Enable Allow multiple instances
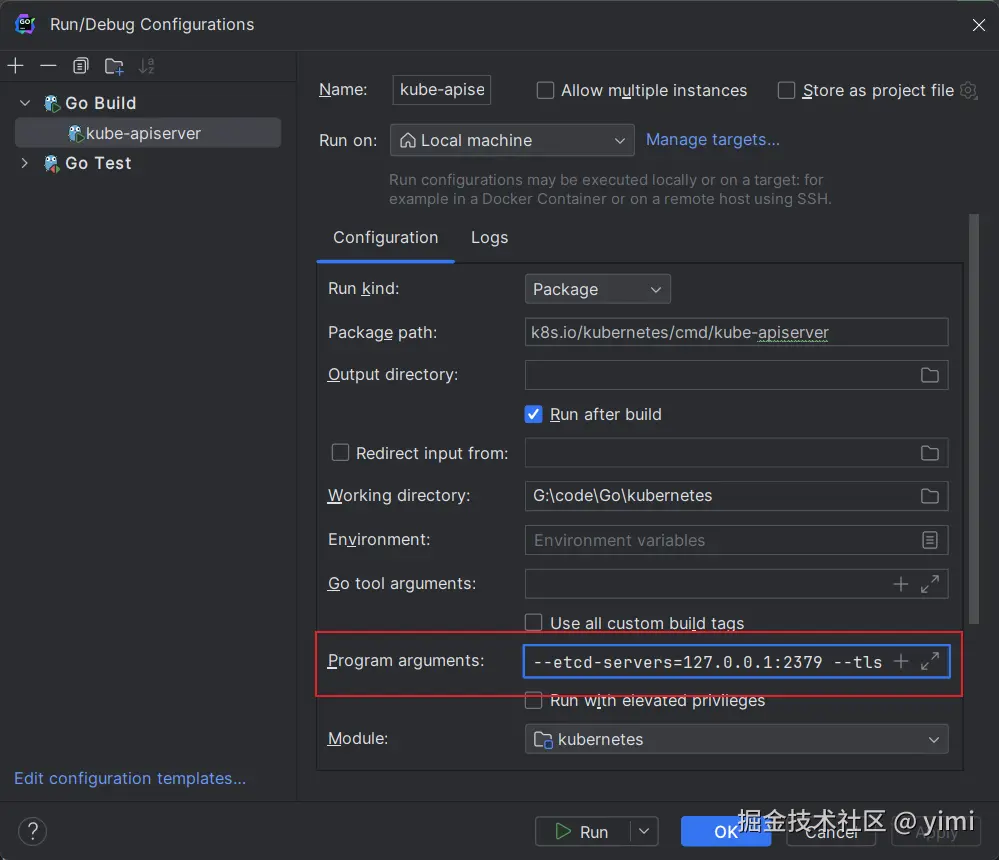 coord(545,90)
